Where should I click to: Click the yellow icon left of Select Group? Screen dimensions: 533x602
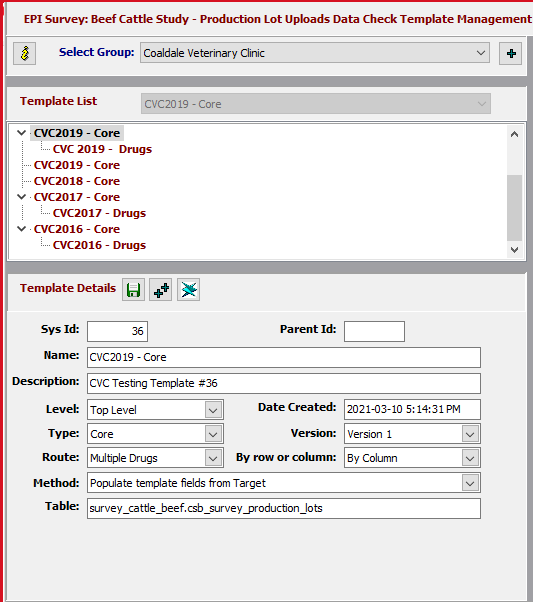(25, 53)
